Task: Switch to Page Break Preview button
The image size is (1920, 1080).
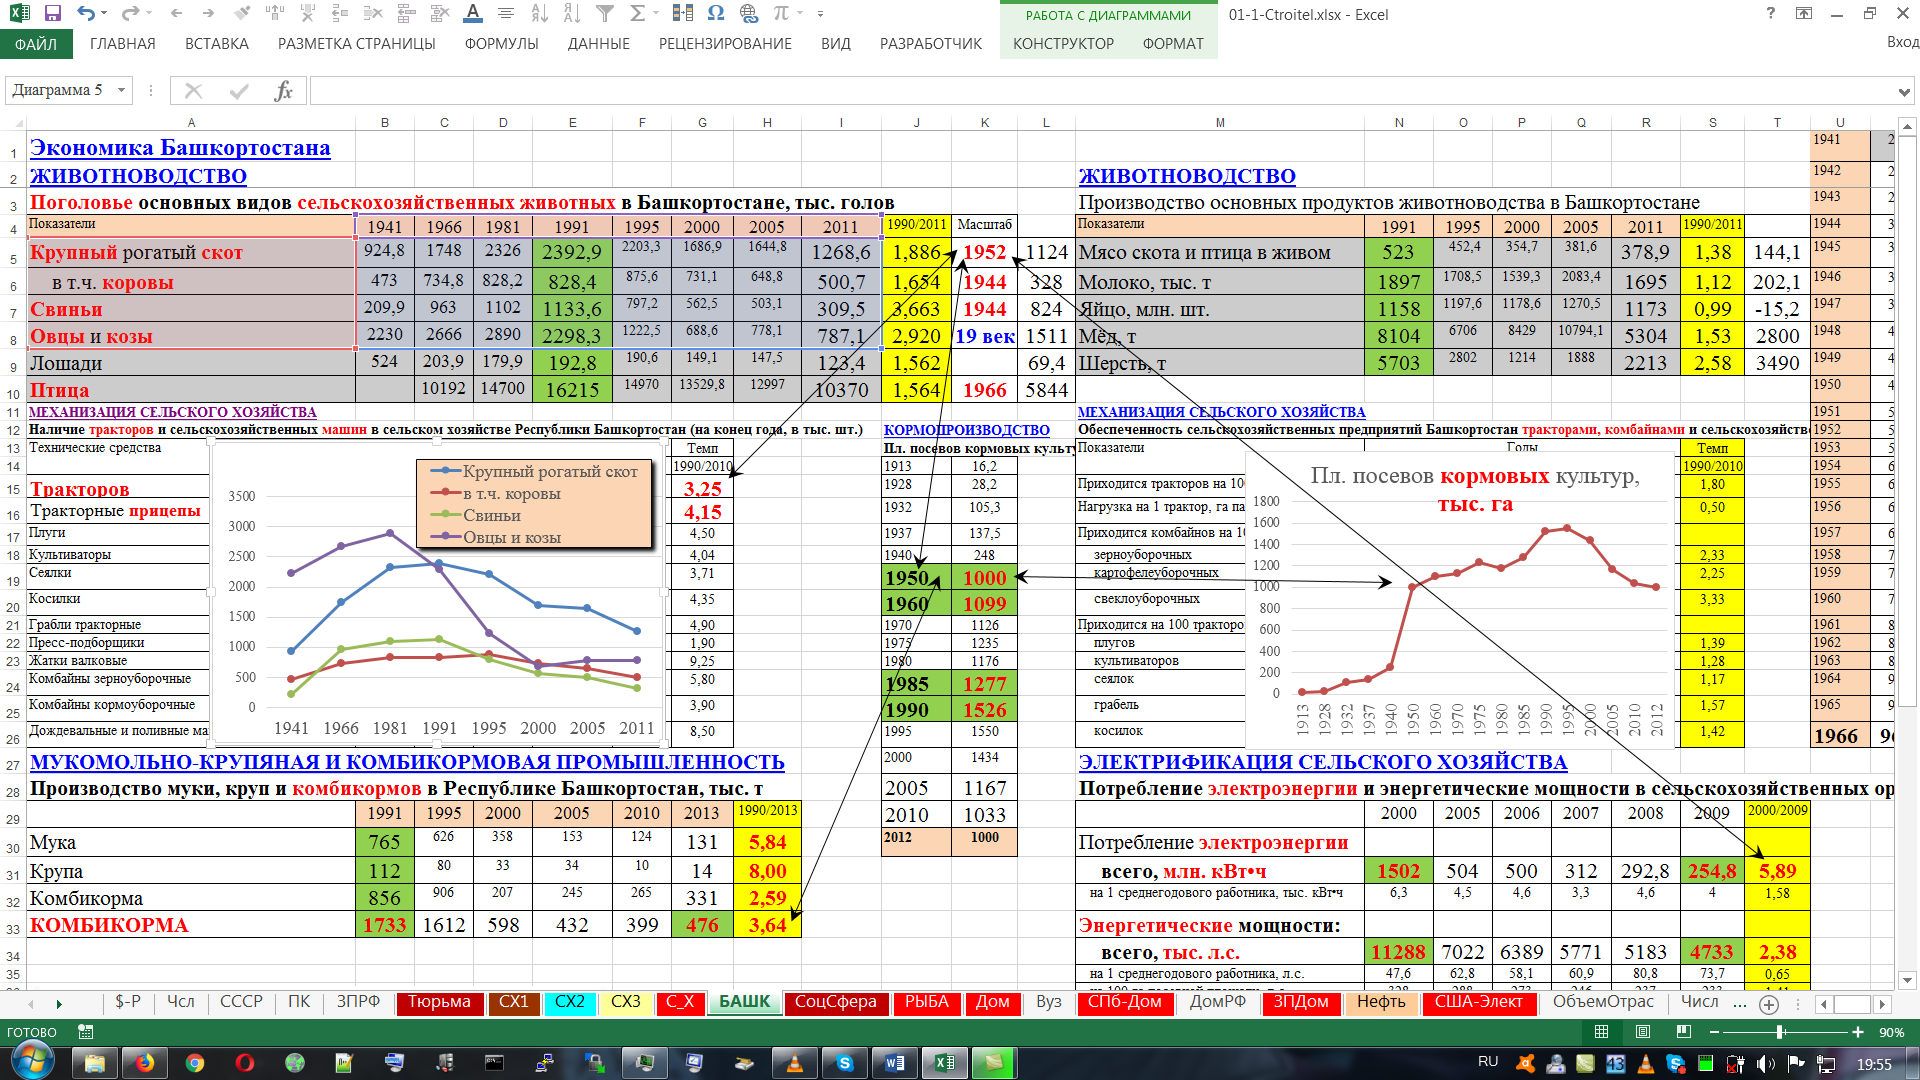Action: (x=1685, y=1032)
